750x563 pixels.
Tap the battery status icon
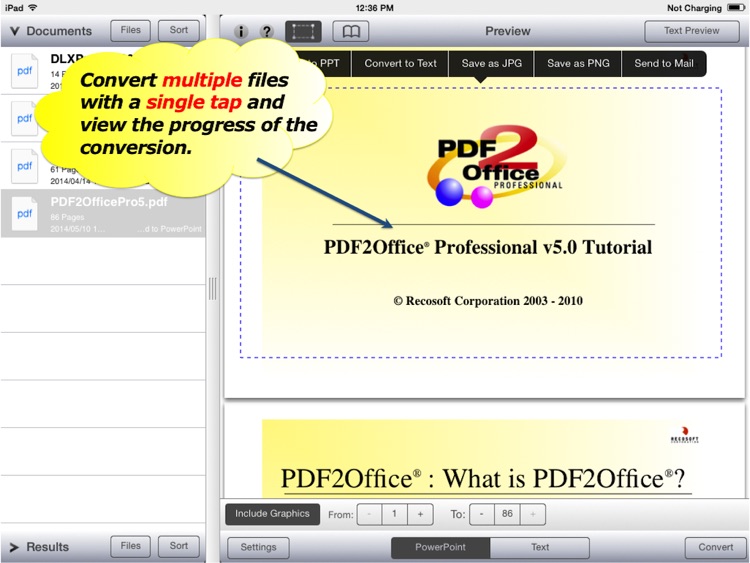pyautogui.click(x=736, y=8)
